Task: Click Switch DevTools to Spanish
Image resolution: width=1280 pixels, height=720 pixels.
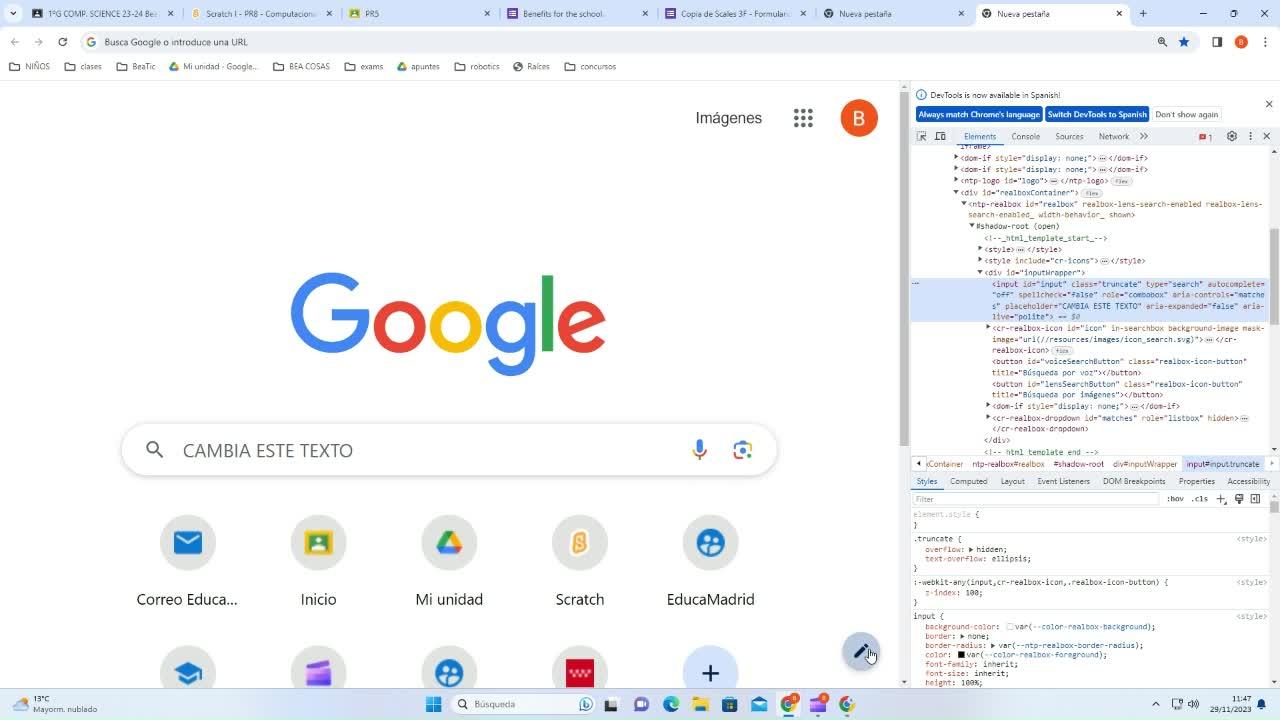Action: coord(1097,114)
